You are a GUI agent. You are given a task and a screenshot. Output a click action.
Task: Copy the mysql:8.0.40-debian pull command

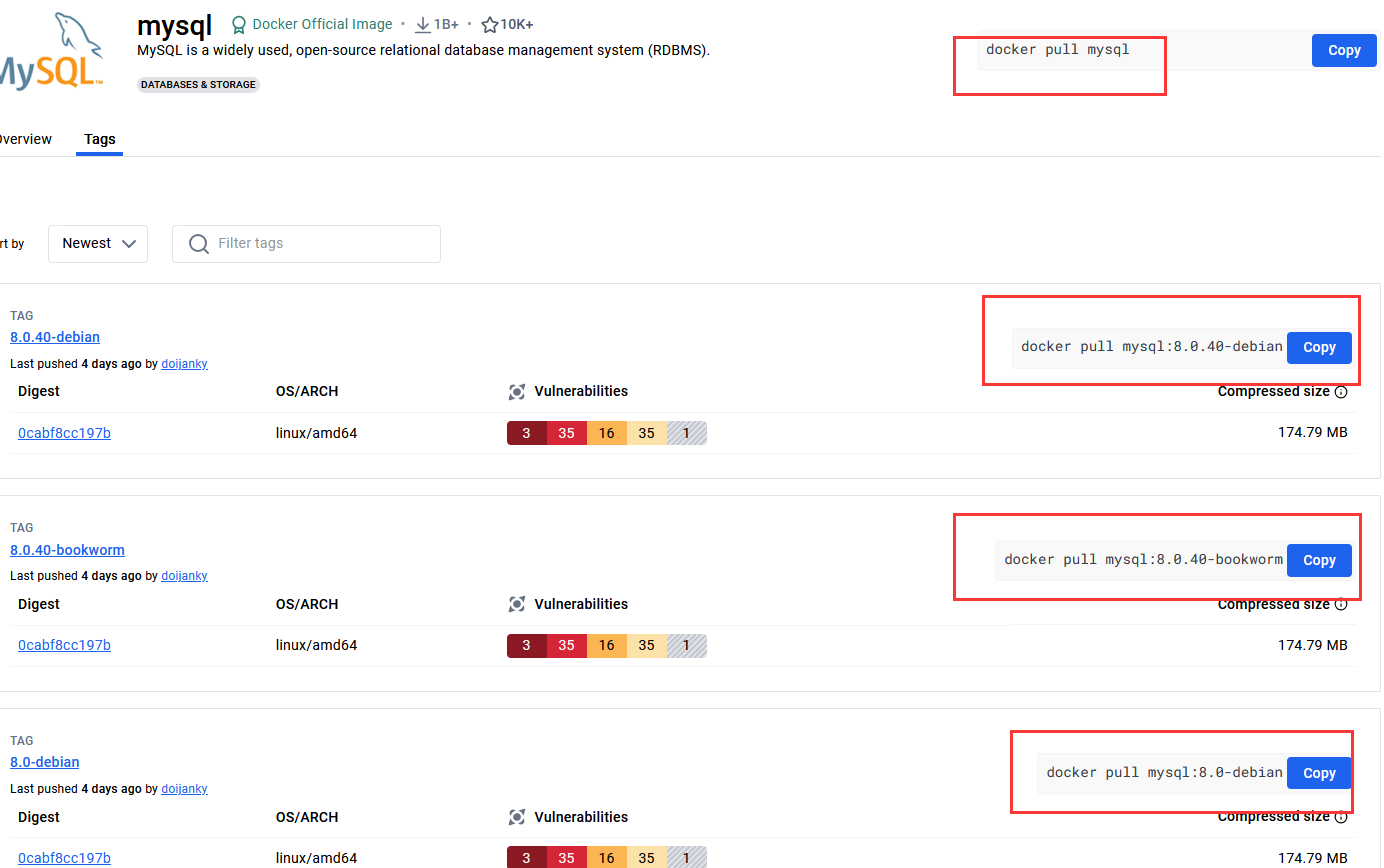(1318, 347)
